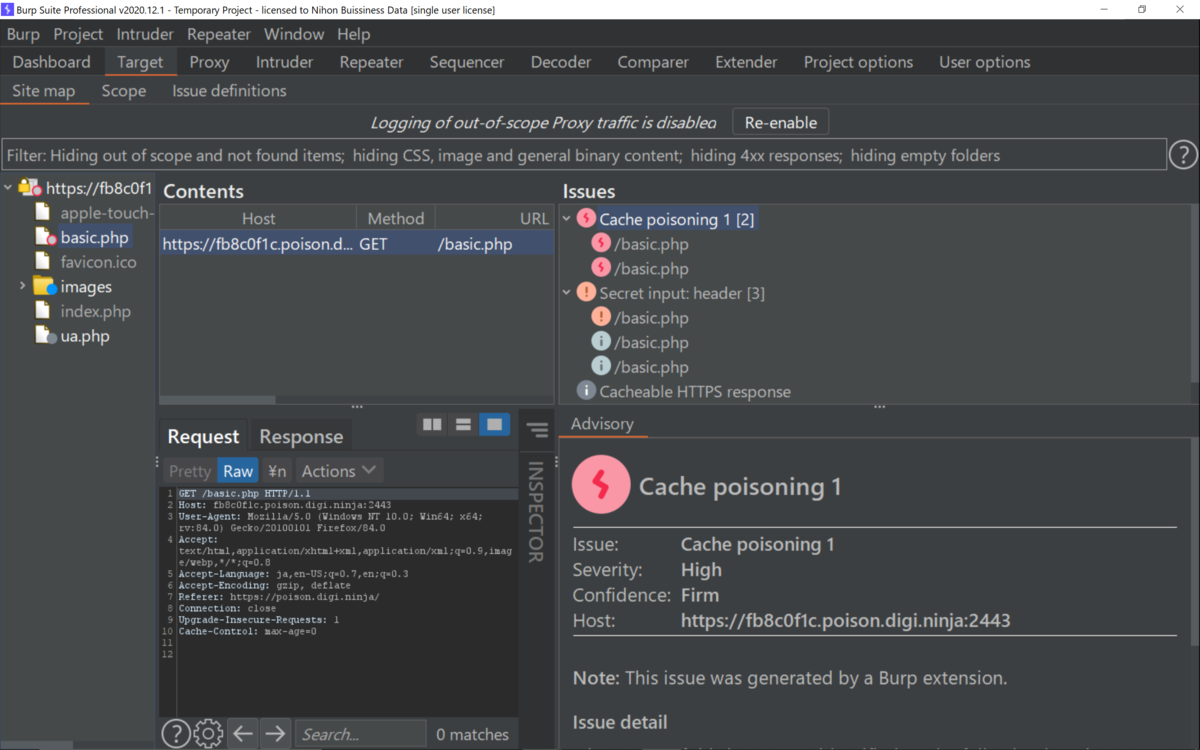Select the first /basic.php cache poisoning issue
1200x750 pixels.
coord(651,244)
